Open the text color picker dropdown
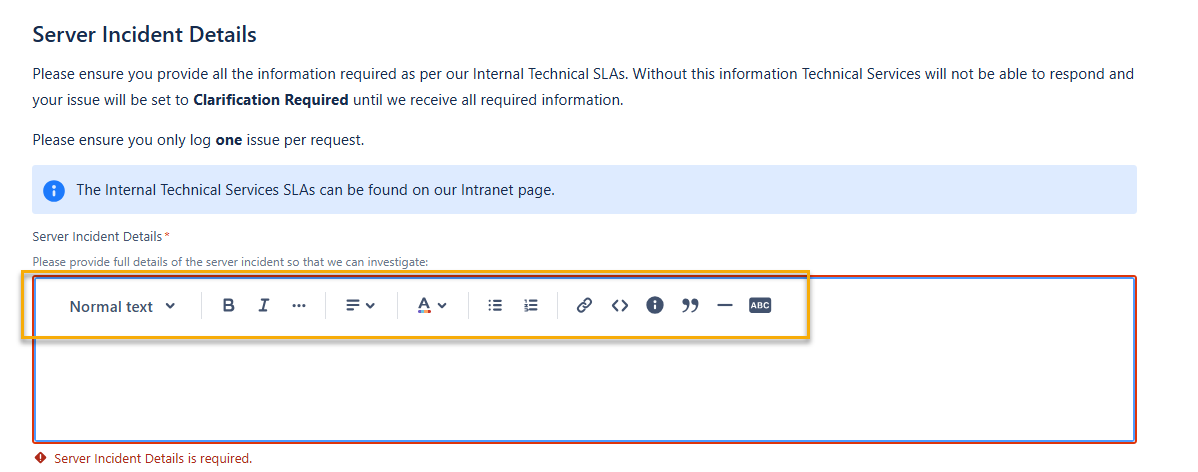 [432, 306]
